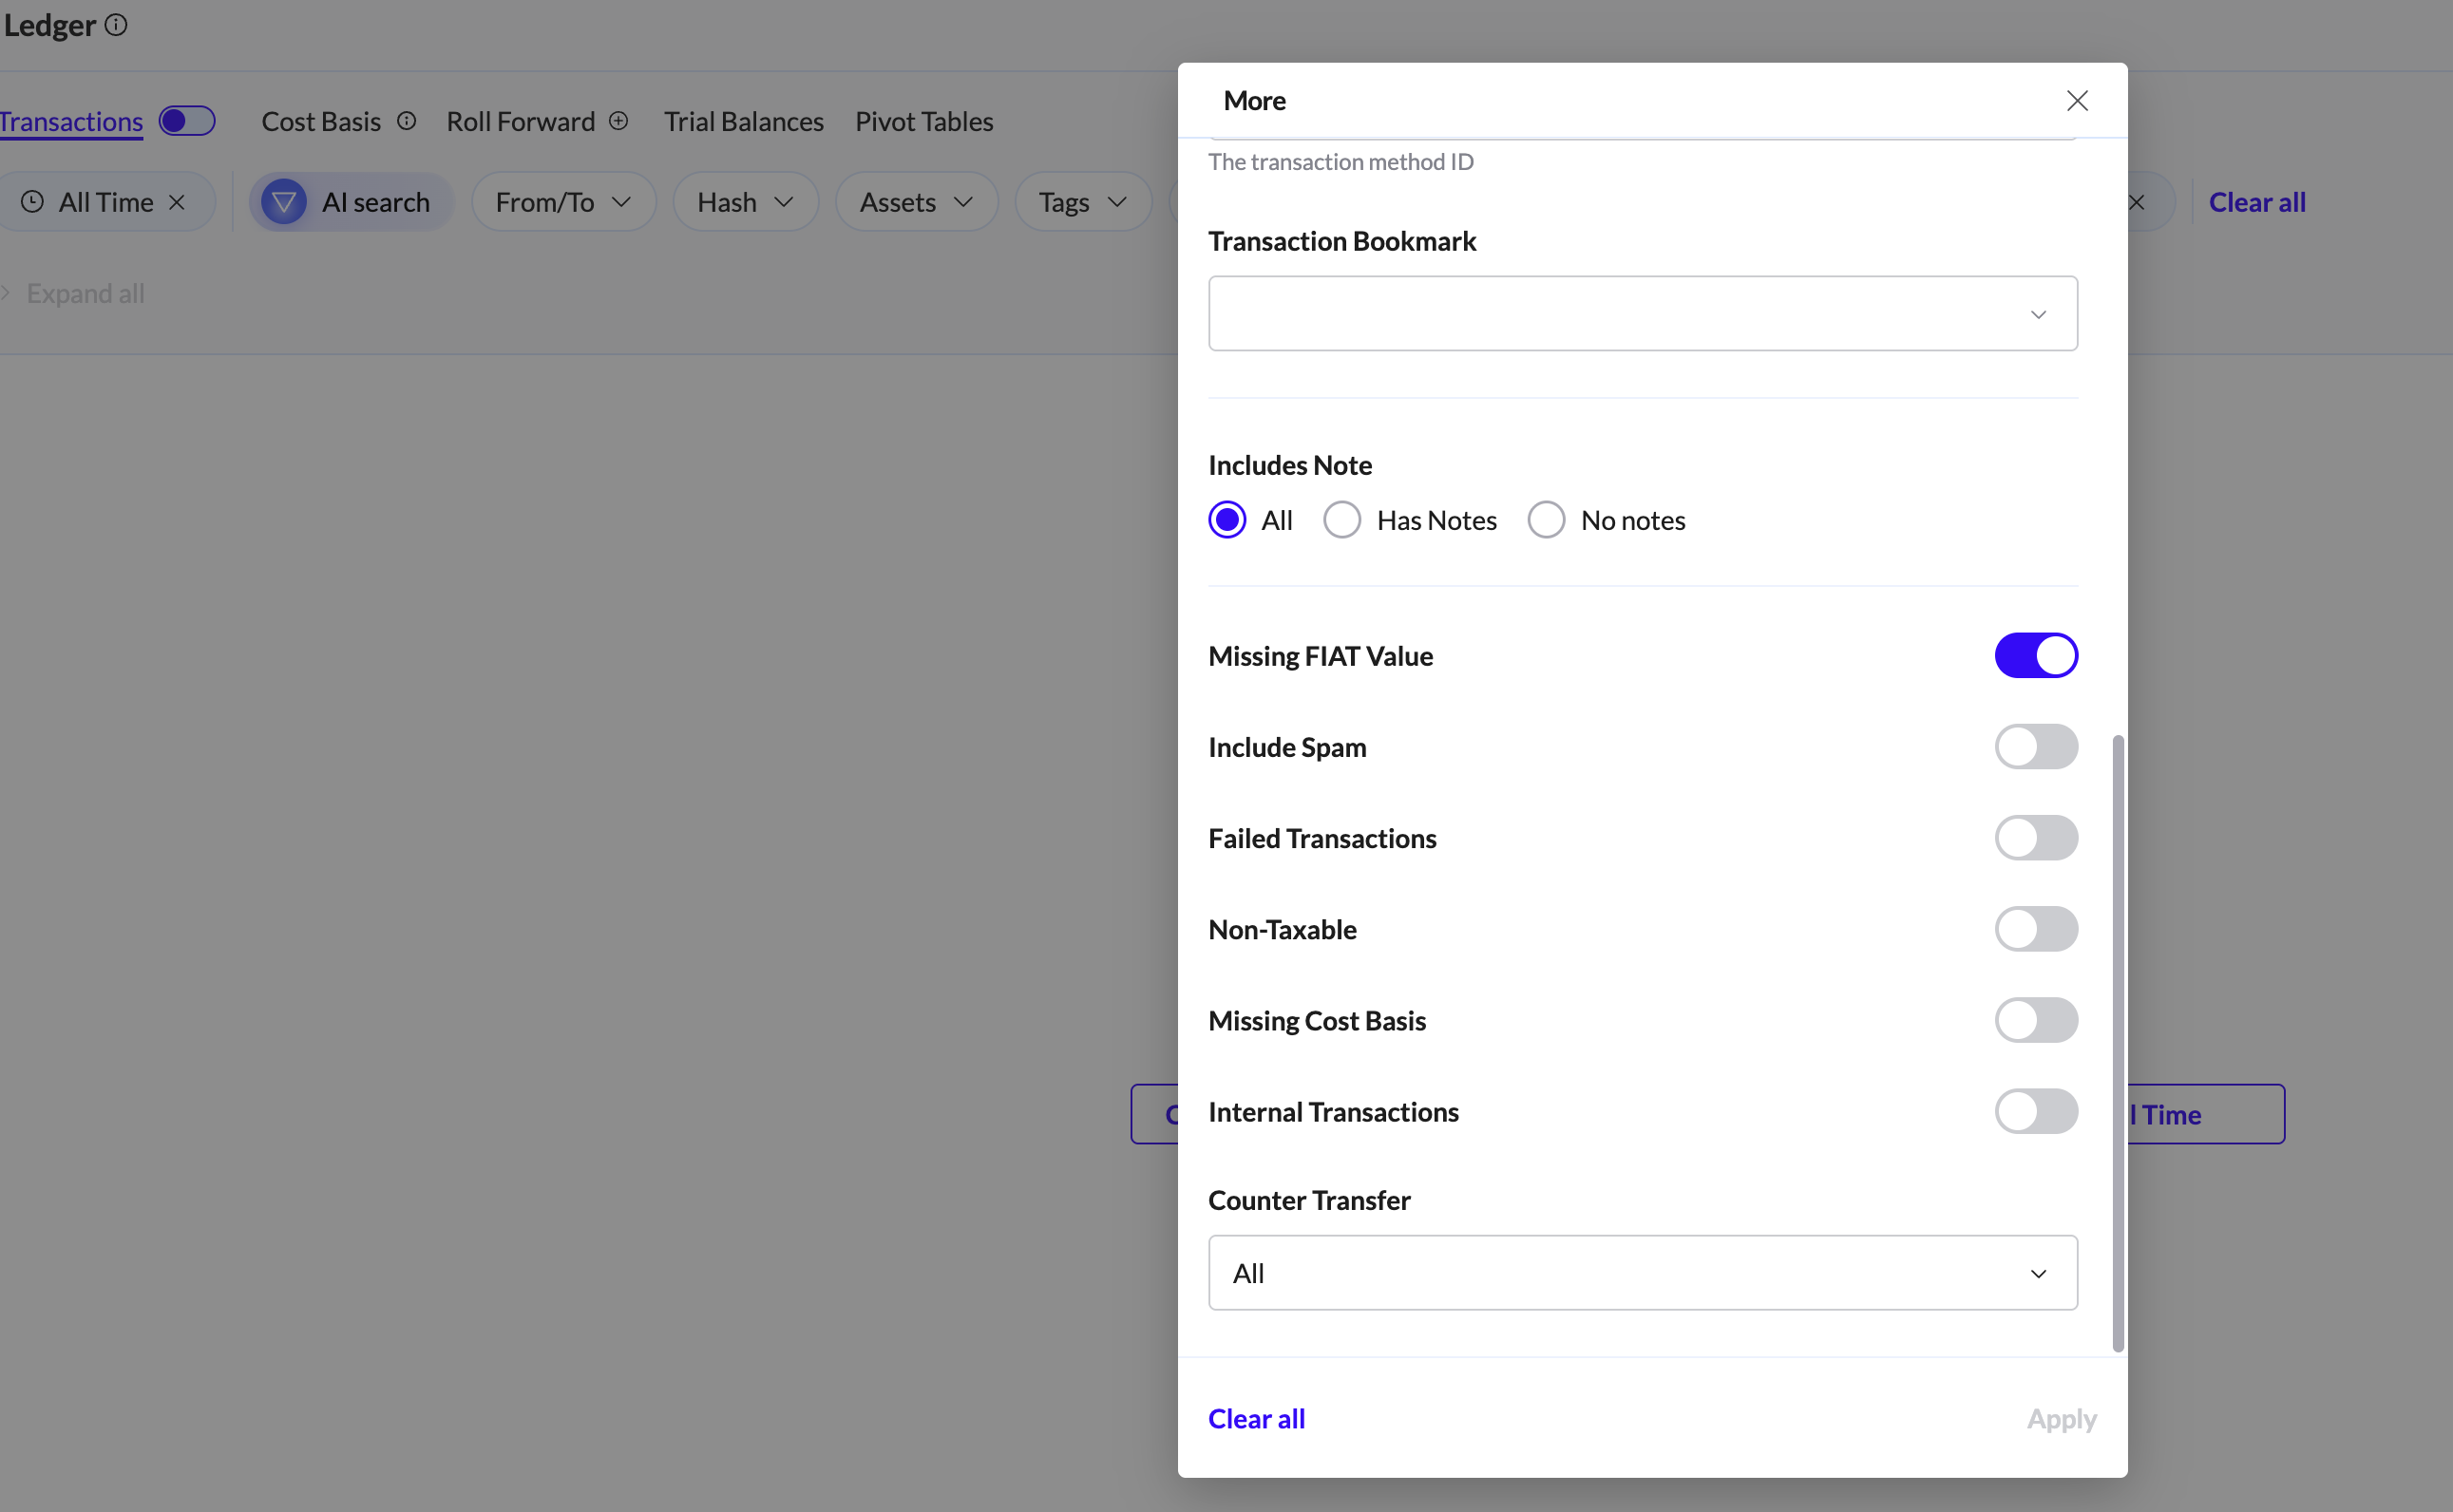2453x1512 pixels.
Task: Remove the filter chip beside Clear all
Action: 2136,202
